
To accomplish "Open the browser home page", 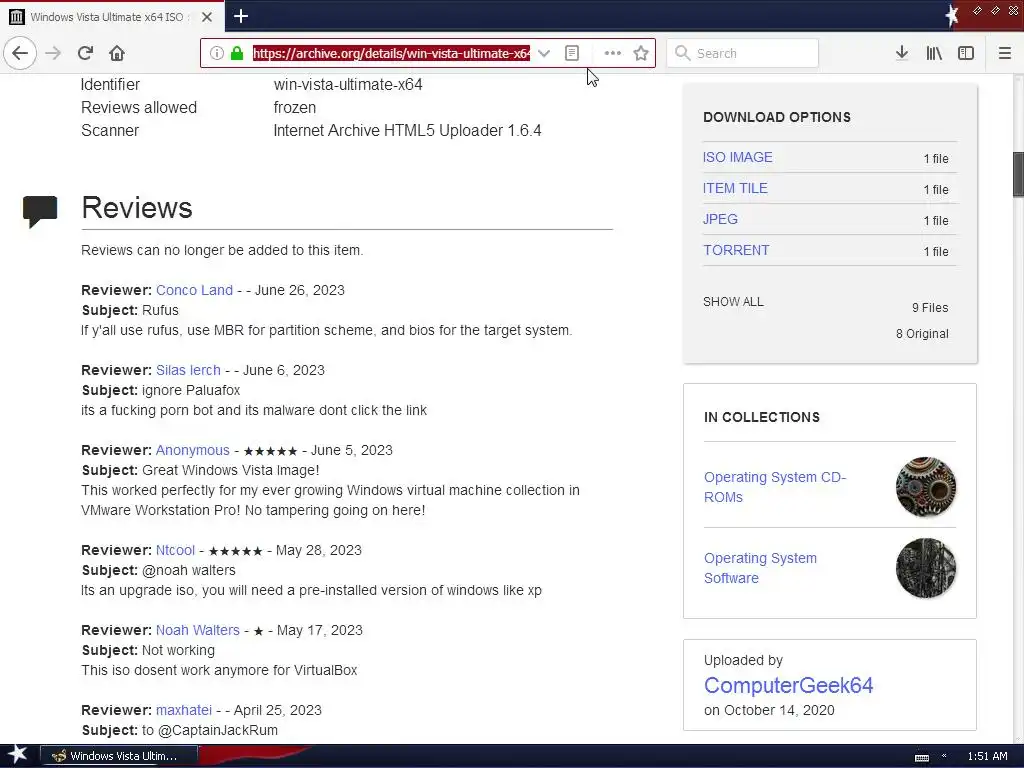I will (117, 53).
